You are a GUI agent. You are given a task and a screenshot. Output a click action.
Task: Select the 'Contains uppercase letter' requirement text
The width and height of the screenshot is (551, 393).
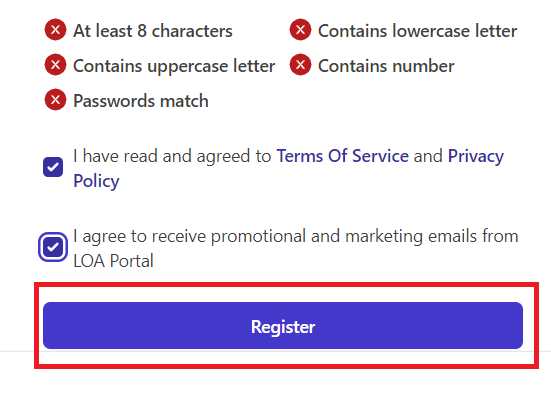[174, 66]
